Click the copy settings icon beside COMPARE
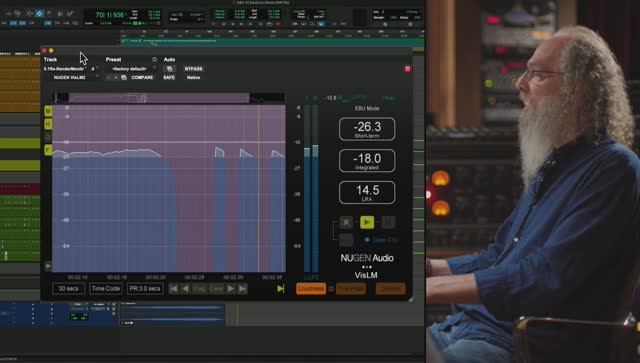Viewport: 640px width, 363px height. tap(124, 77)
